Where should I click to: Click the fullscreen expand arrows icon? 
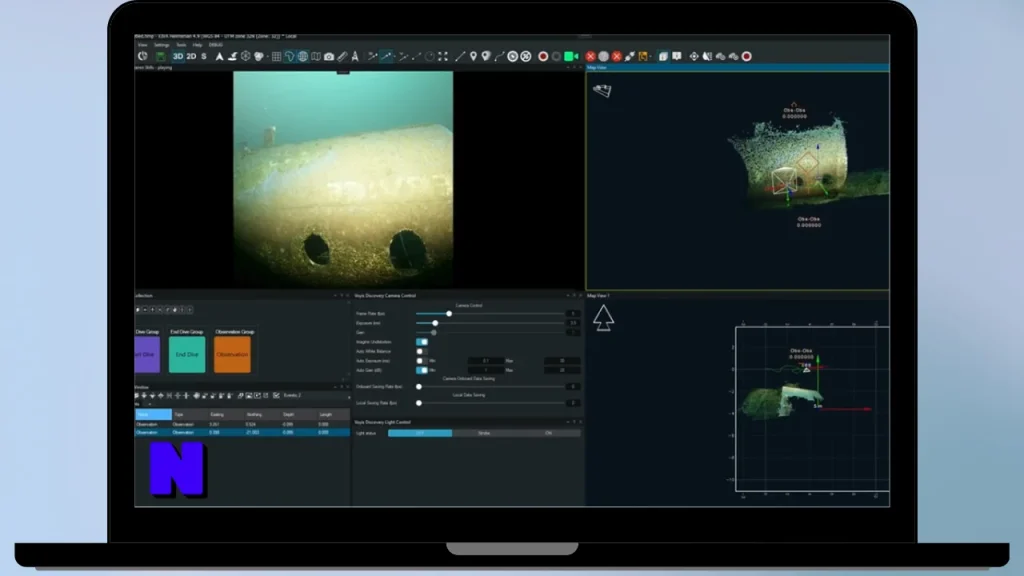[x=443, y=57]
